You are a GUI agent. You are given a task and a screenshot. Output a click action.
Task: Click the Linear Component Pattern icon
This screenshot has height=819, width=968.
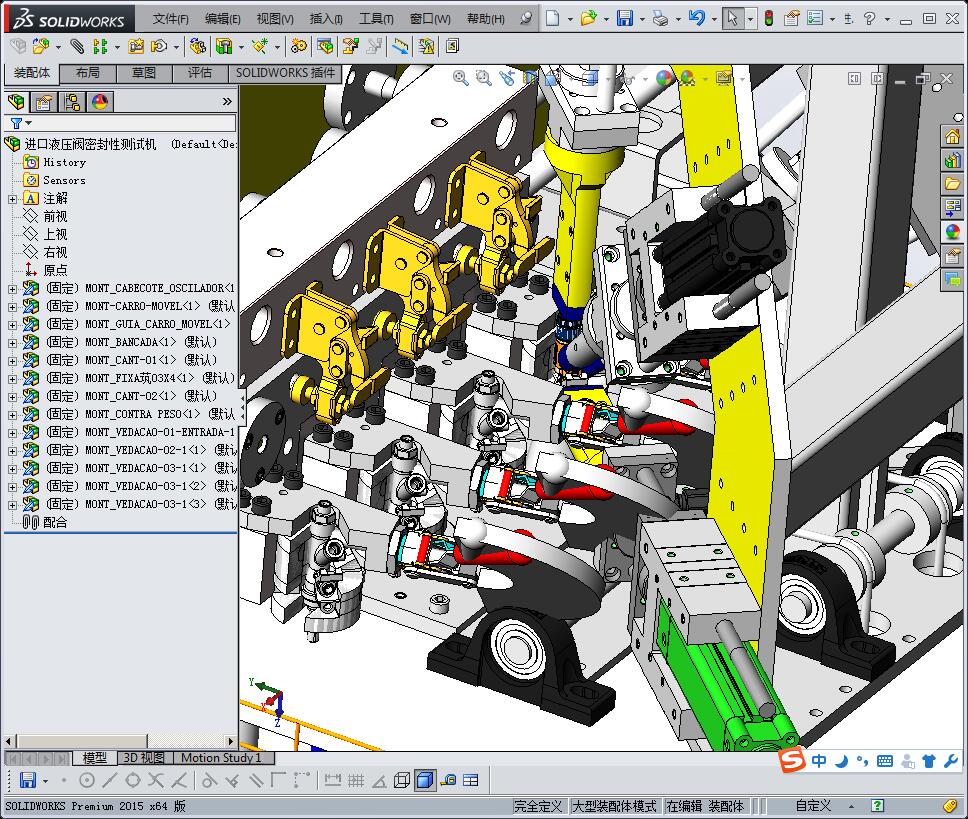[99, 46]
